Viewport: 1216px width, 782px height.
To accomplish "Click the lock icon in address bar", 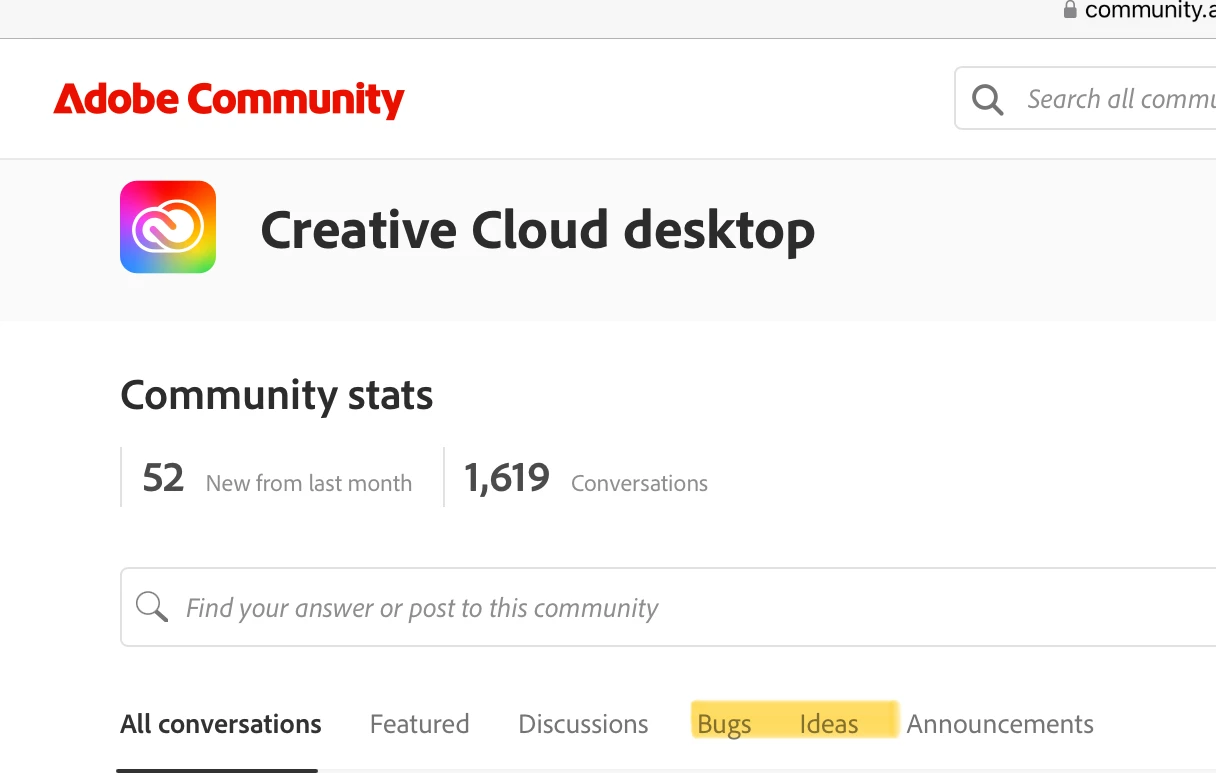I will (1070, 10).
